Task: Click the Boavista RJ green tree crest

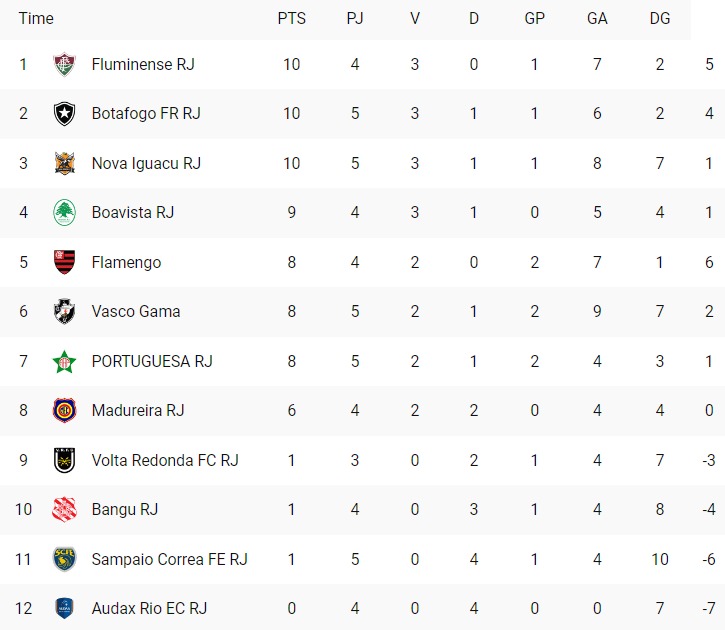Action: coord(64,213)
